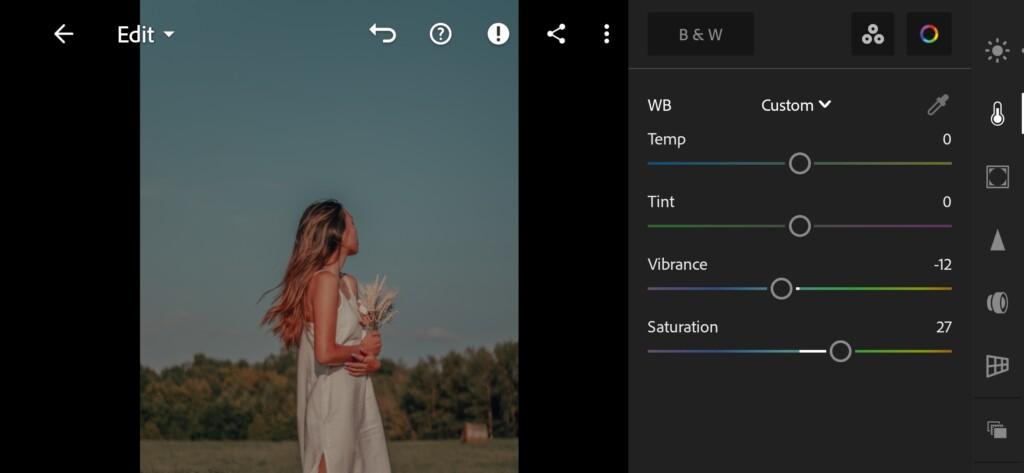The image size is (1024, 473).
Task: Click the WB label
Action: pos(659,105)
